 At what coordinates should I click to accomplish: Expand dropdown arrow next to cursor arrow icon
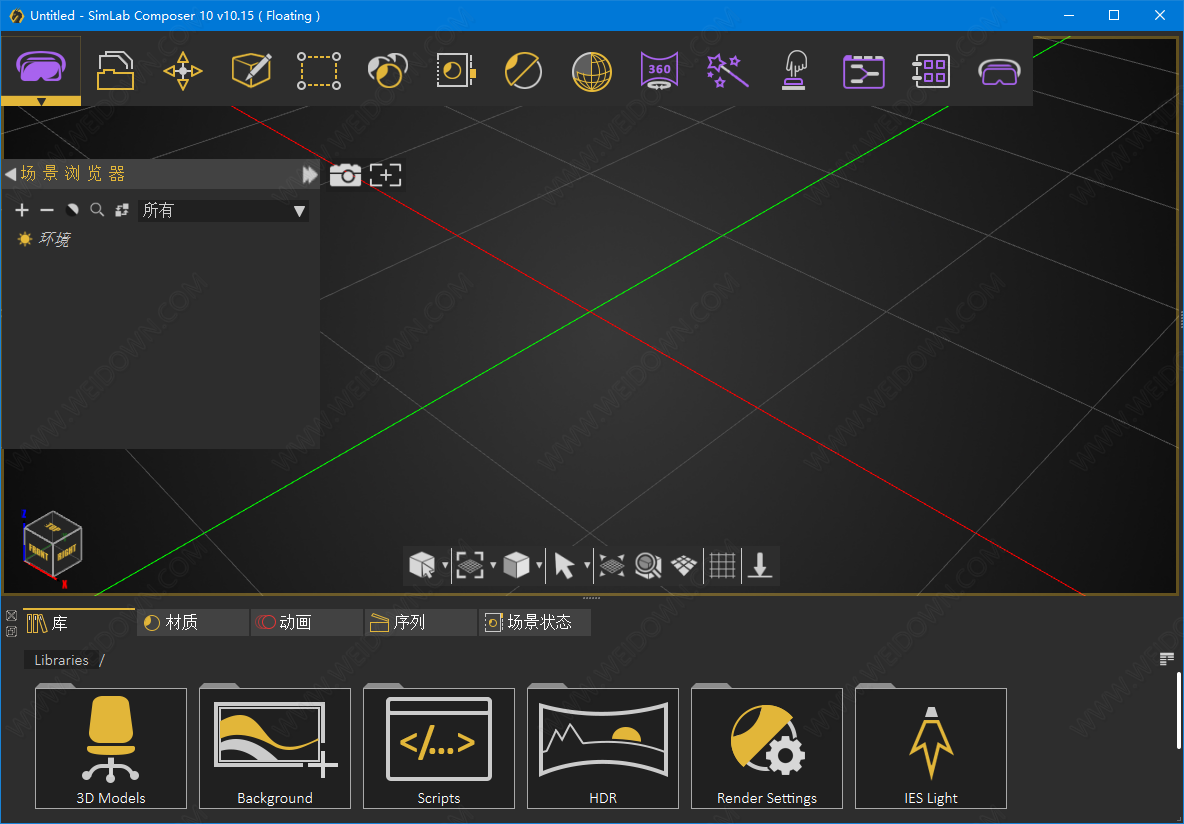pyautogui.click(x=587, y=565)
